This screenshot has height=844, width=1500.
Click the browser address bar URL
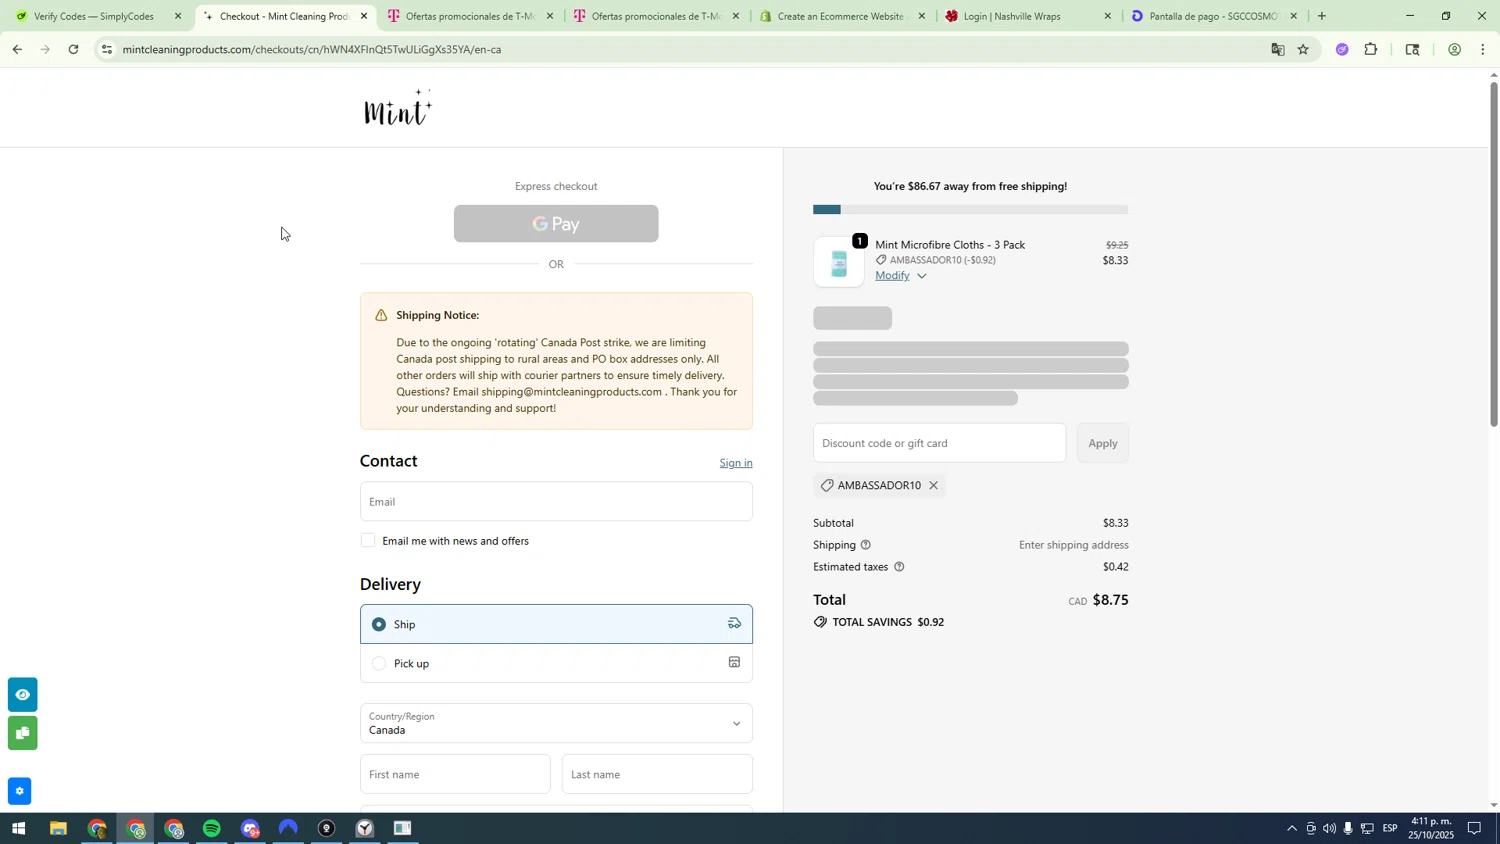(x=312, y=49)
